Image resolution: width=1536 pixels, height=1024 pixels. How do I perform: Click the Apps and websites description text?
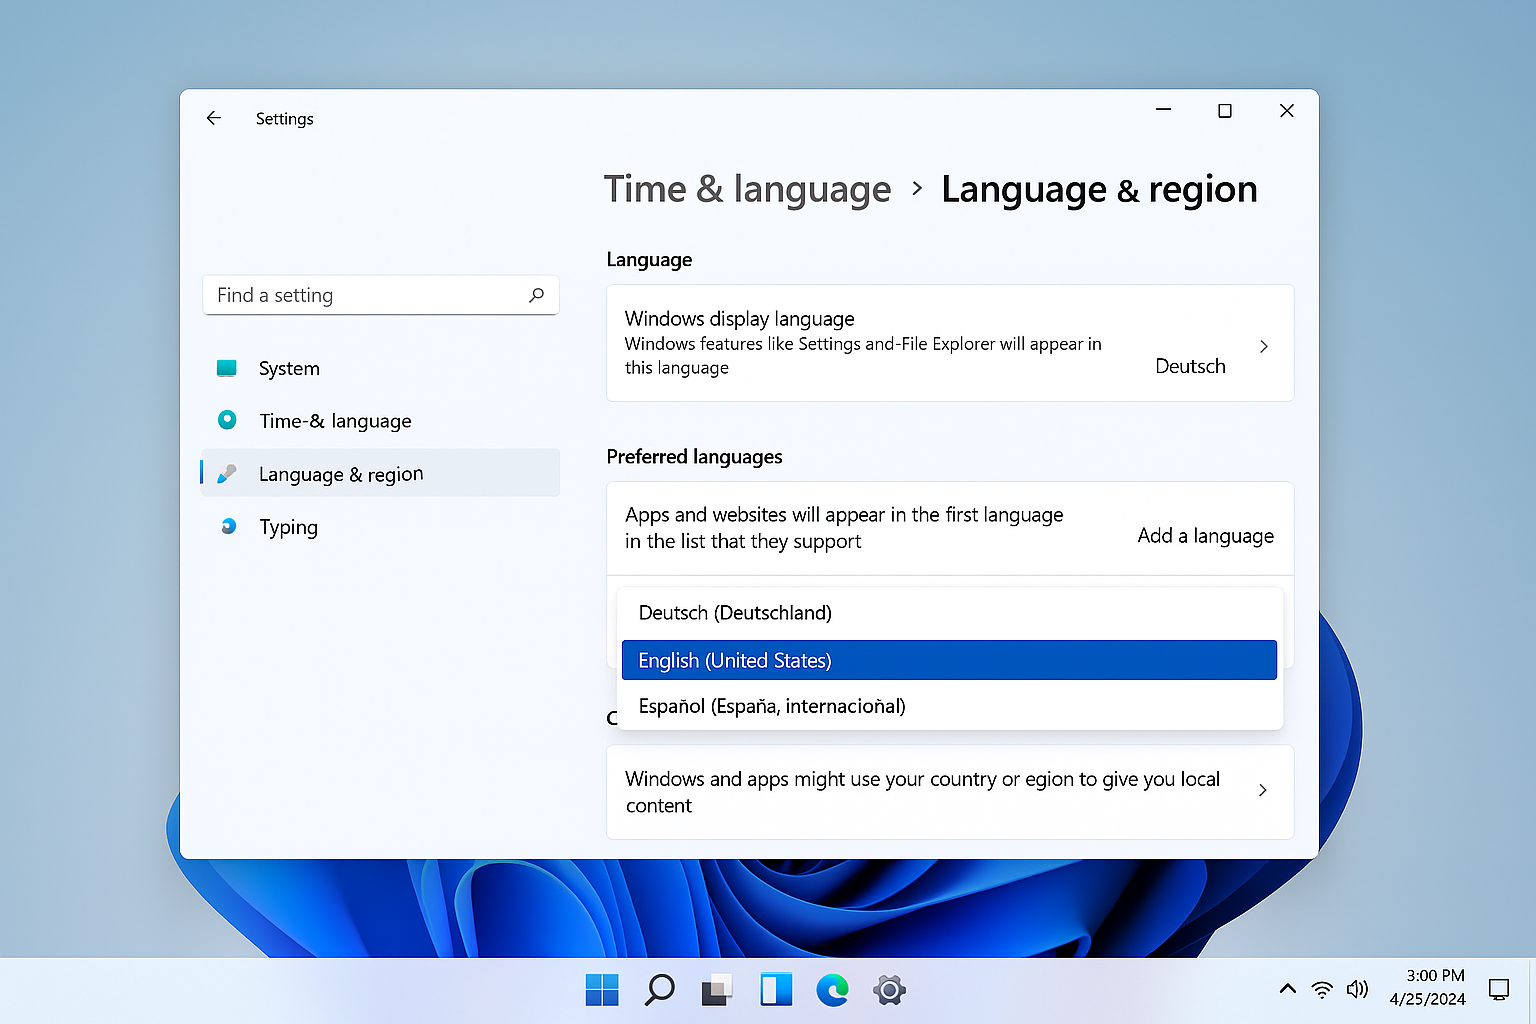tap(844, 528)
